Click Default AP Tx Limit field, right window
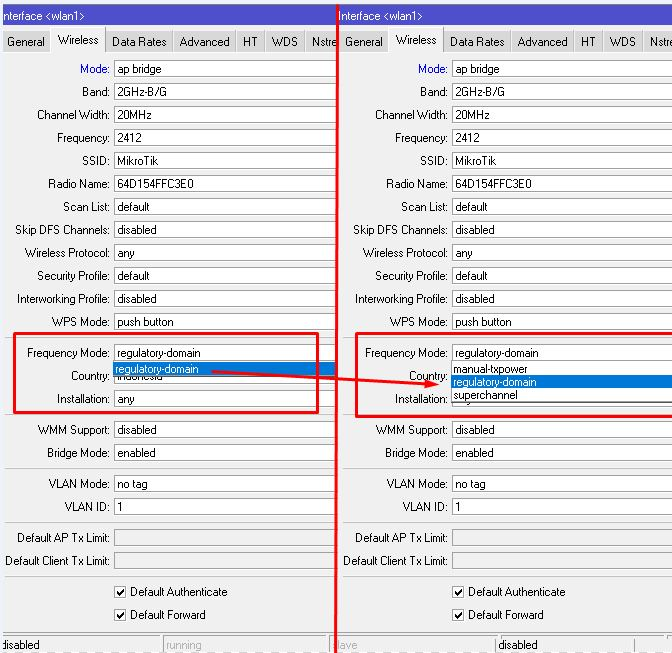 point(562,538)
